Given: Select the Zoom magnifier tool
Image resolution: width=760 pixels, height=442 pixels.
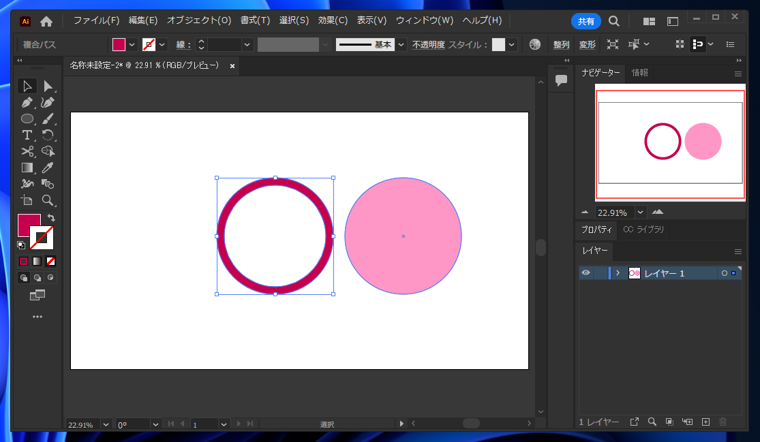Looking at the screenshot, I should point(48,200).
